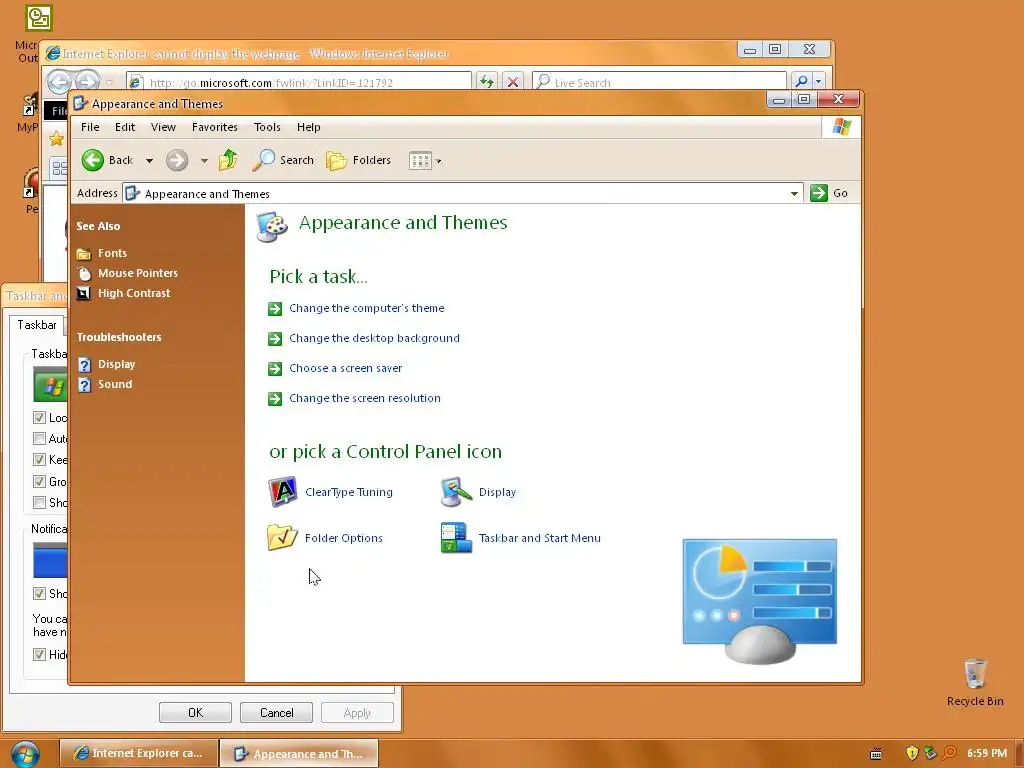
Task: Toggle checked 'Sho...' checkbox under Notification area
Action: click(39, 594)
